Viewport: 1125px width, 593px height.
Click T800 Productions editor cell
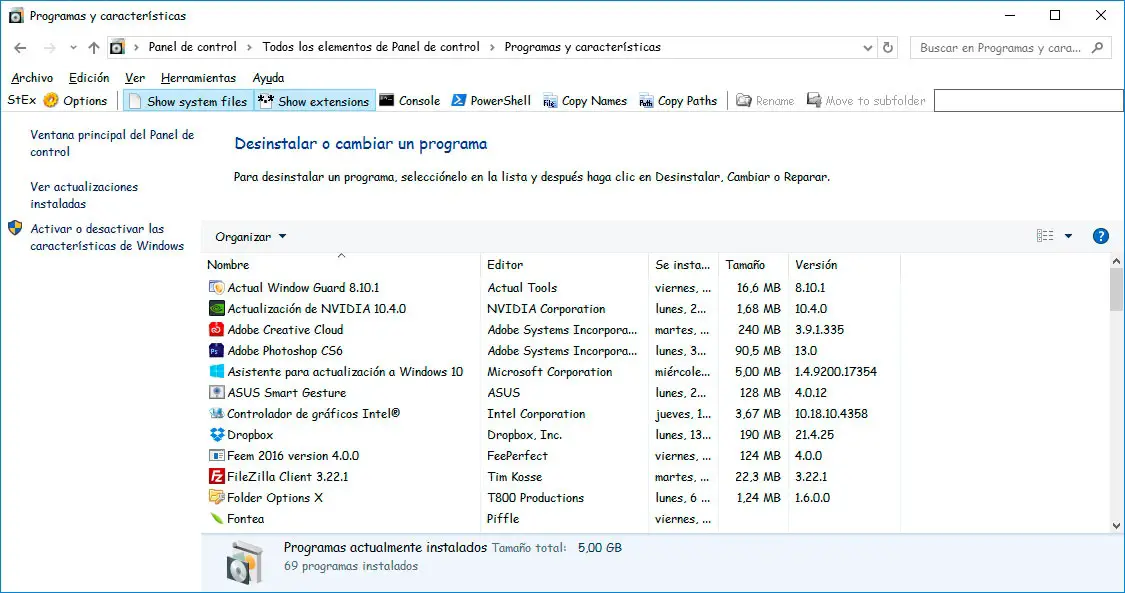(535, 498)
